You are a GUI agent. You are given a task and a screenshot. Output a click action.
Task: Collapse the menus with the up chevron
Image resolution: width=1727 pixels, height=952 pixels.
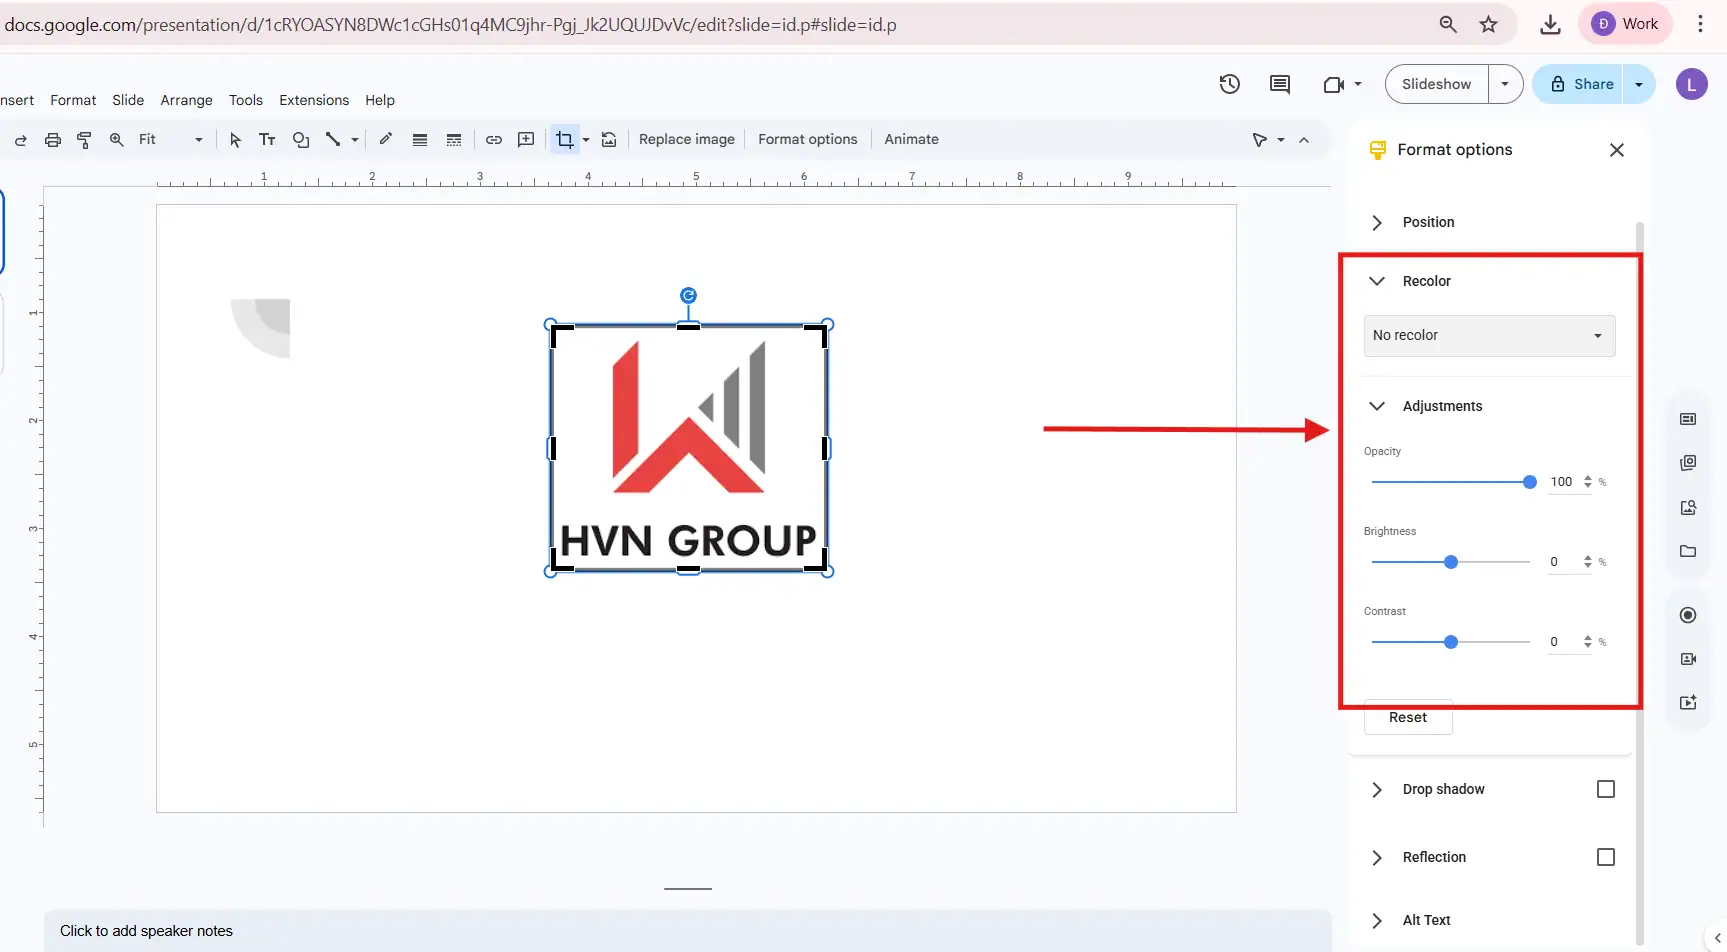(1304, 140)
